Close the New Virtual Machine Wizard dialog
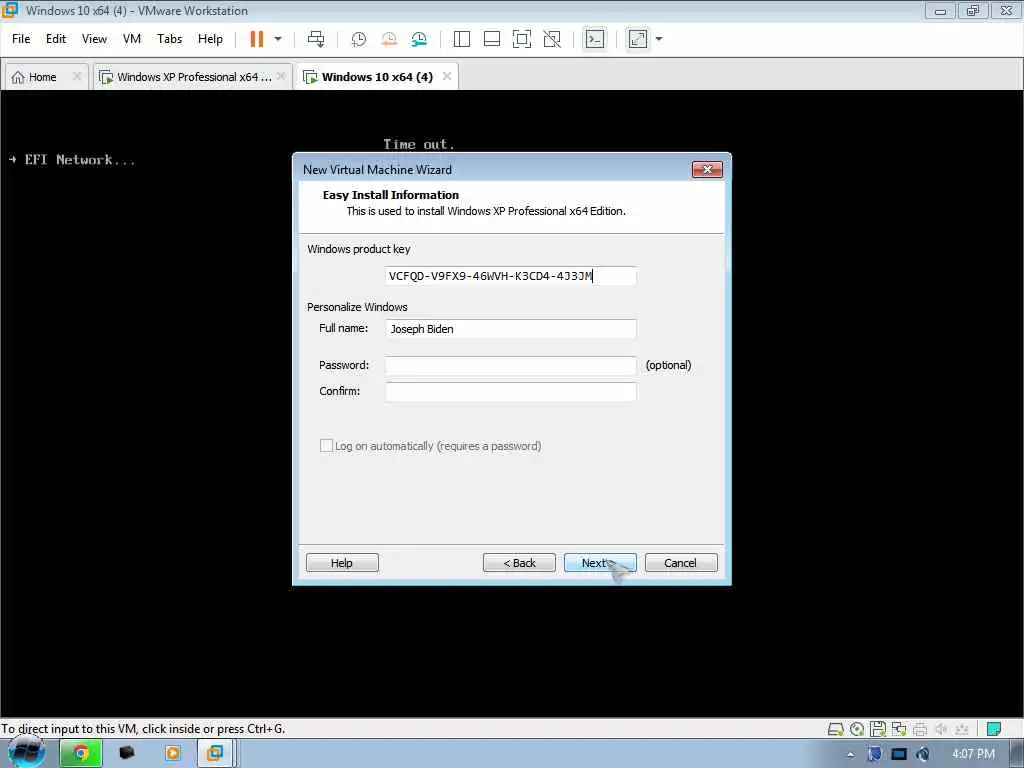The width and height of the screenshot is (1024, 768). coord(707,170)
